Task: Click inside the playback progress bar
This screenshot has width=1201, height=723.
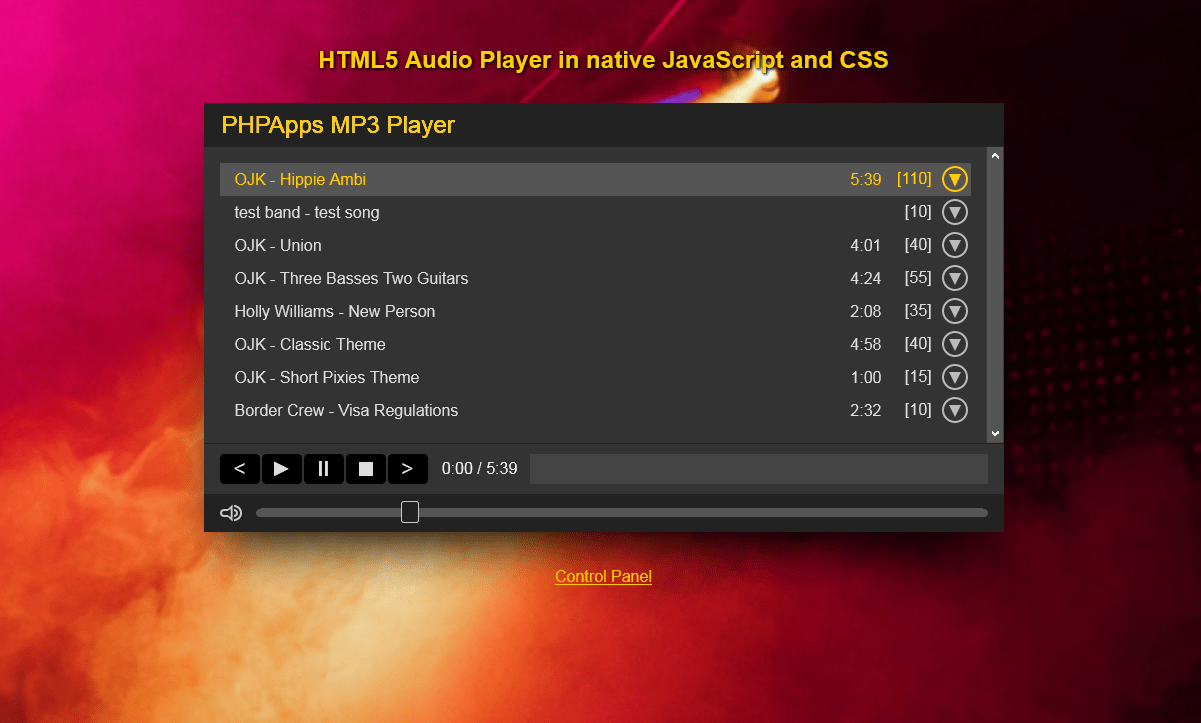Action: pyautogui.click(x=758, y=468)
